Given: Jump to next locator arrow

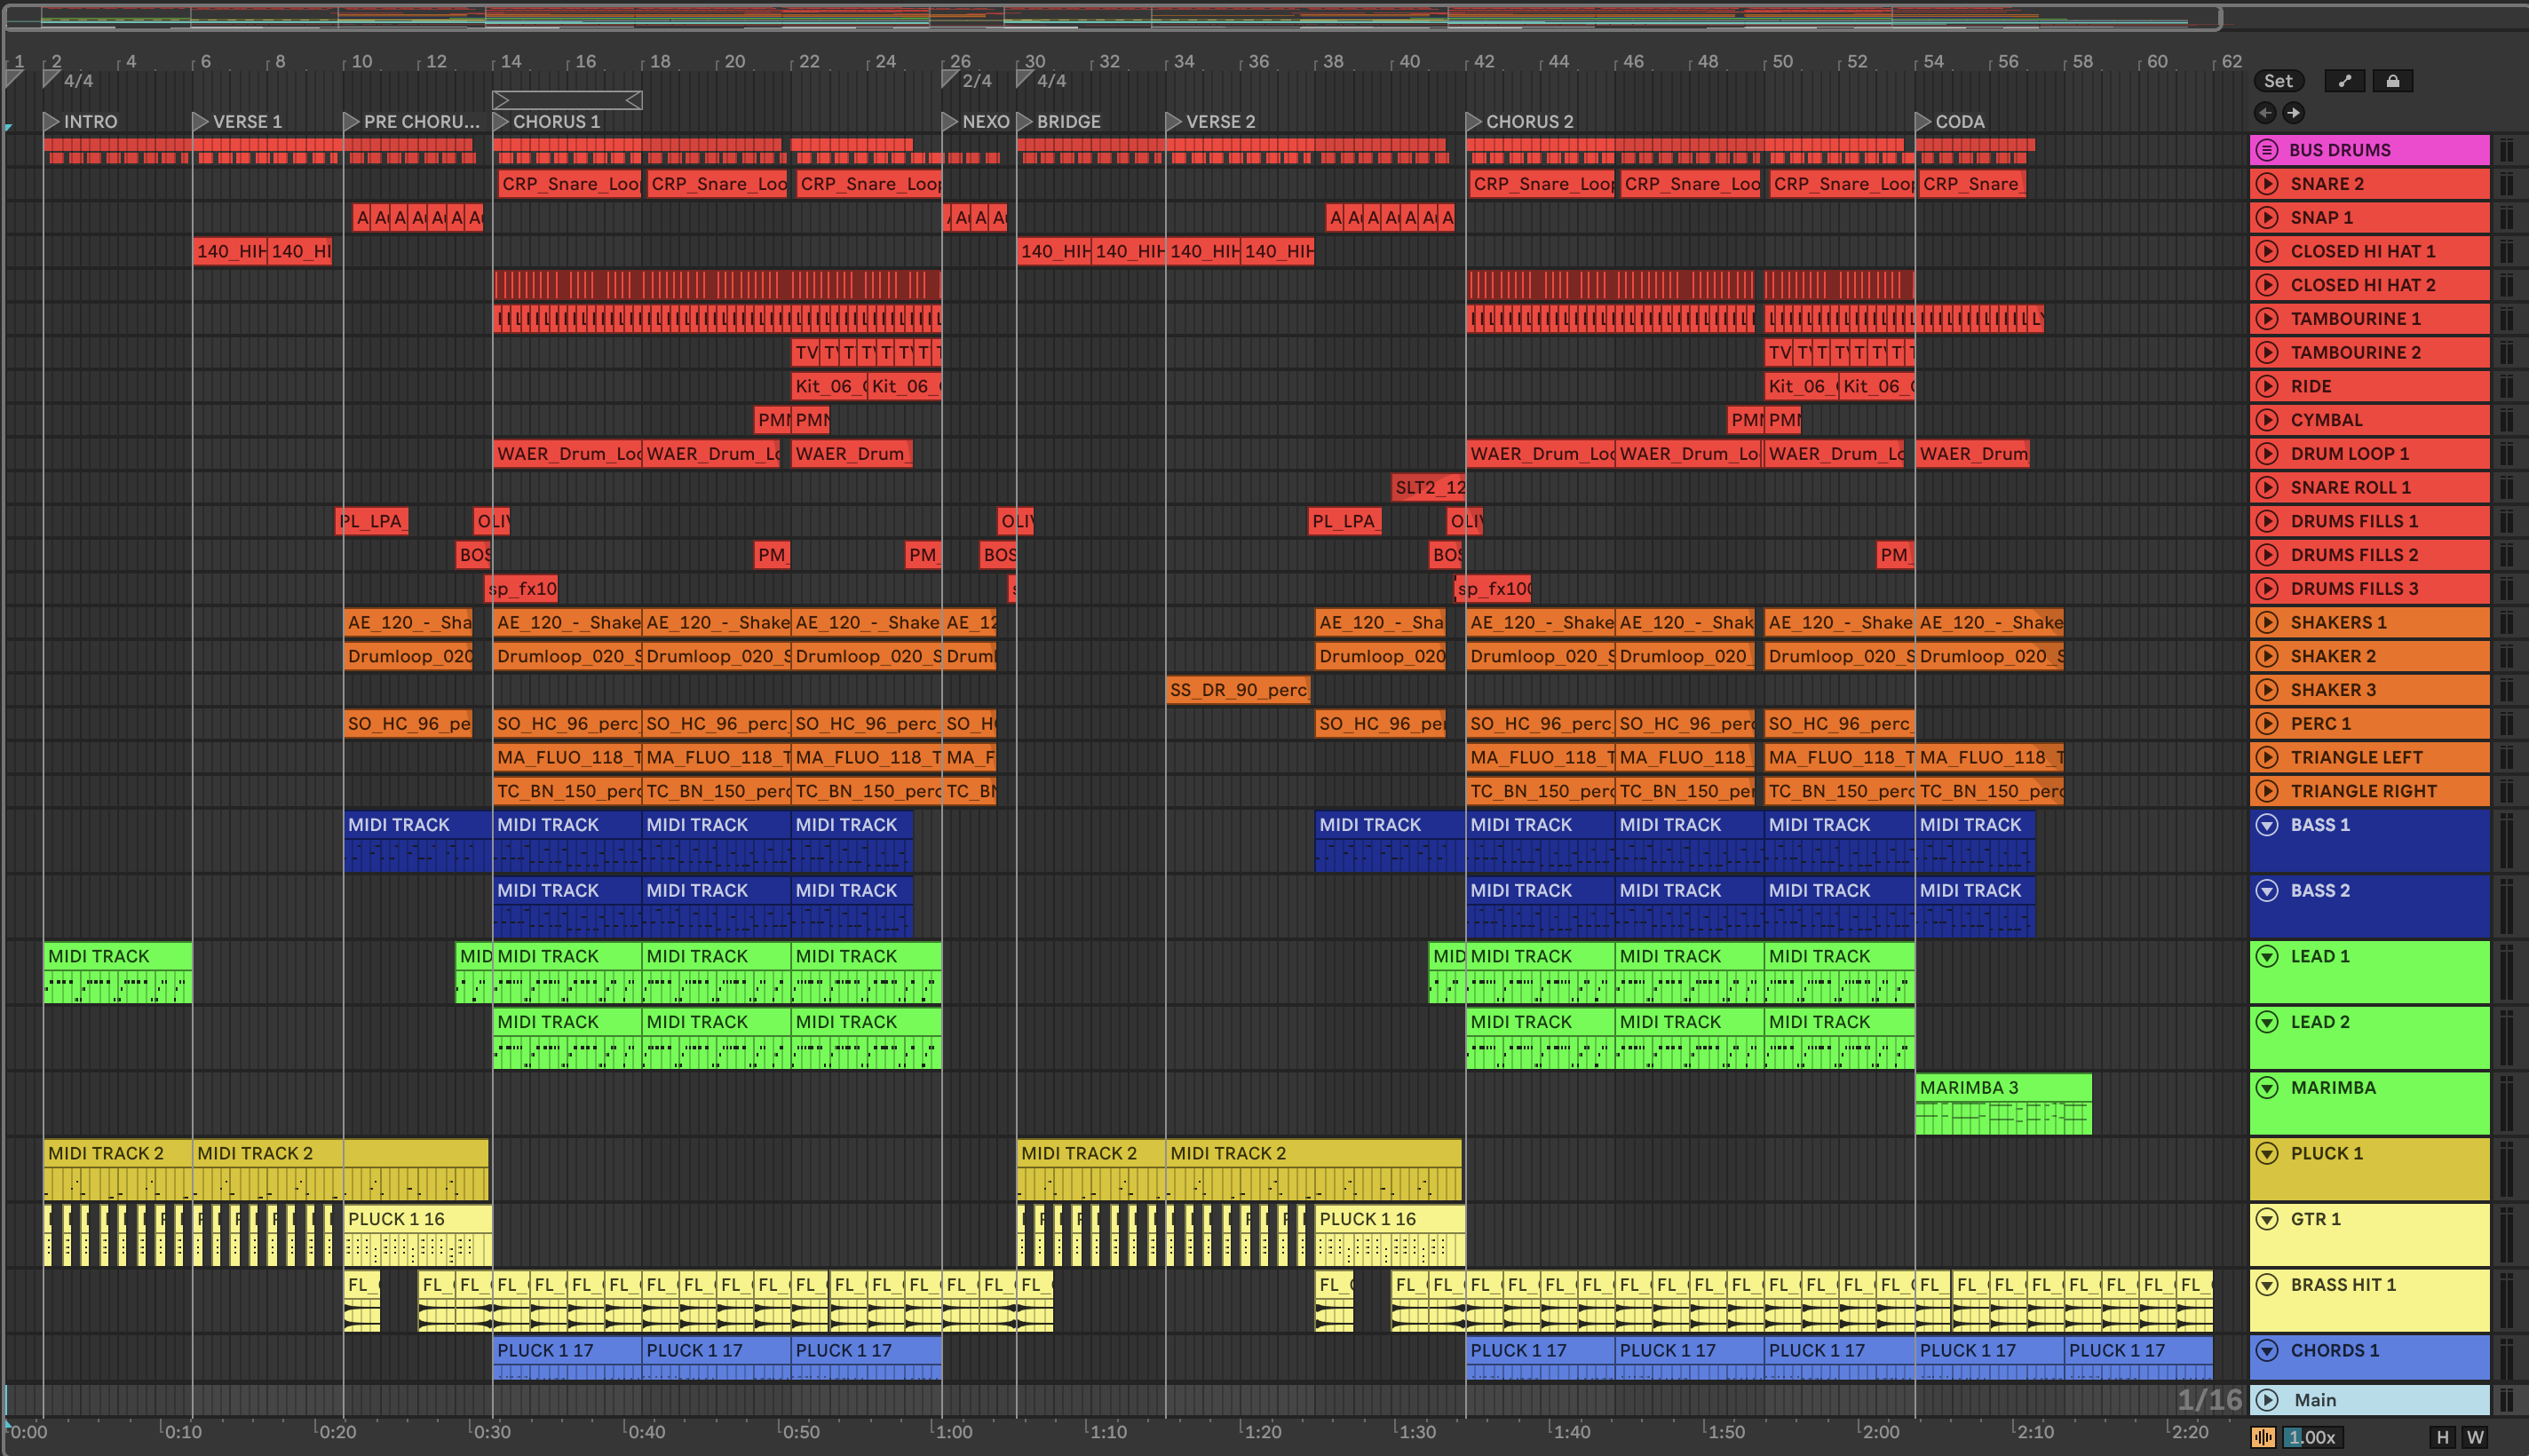Looking at the screenshot, I should [x=2294, y=113].
